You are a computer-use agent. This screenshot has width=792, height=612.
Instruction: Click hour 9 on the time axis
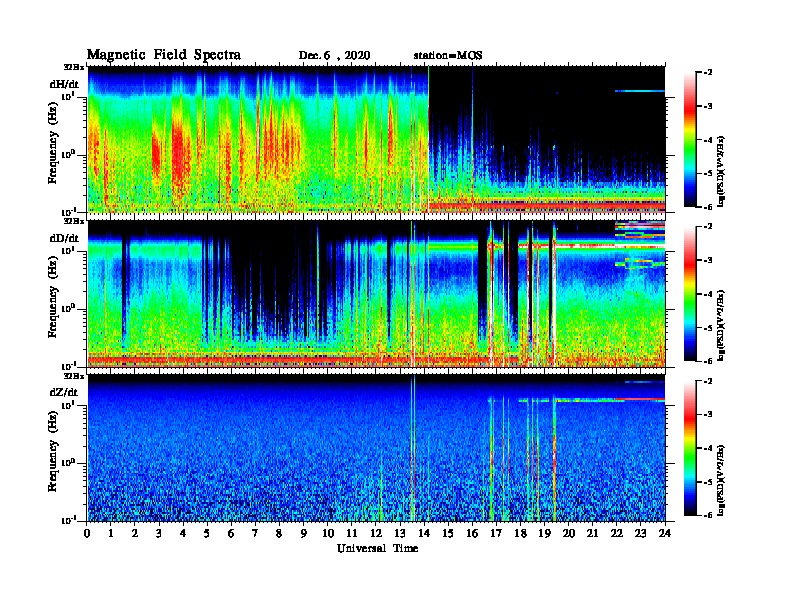tap(303, 533)
